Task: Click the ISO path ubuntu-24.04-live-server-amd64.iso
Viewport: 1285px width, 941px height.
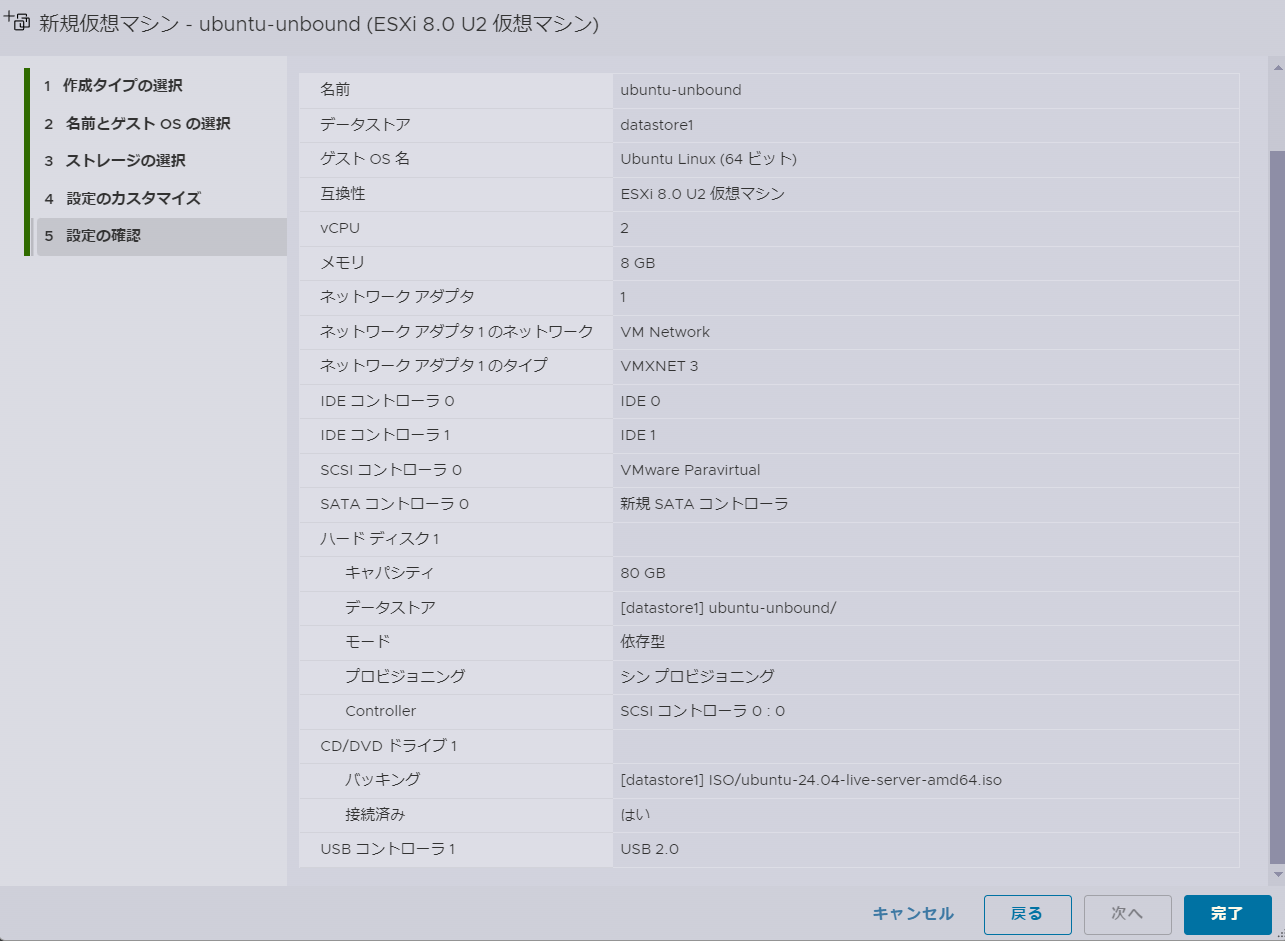Action: (x=854, y=780)
